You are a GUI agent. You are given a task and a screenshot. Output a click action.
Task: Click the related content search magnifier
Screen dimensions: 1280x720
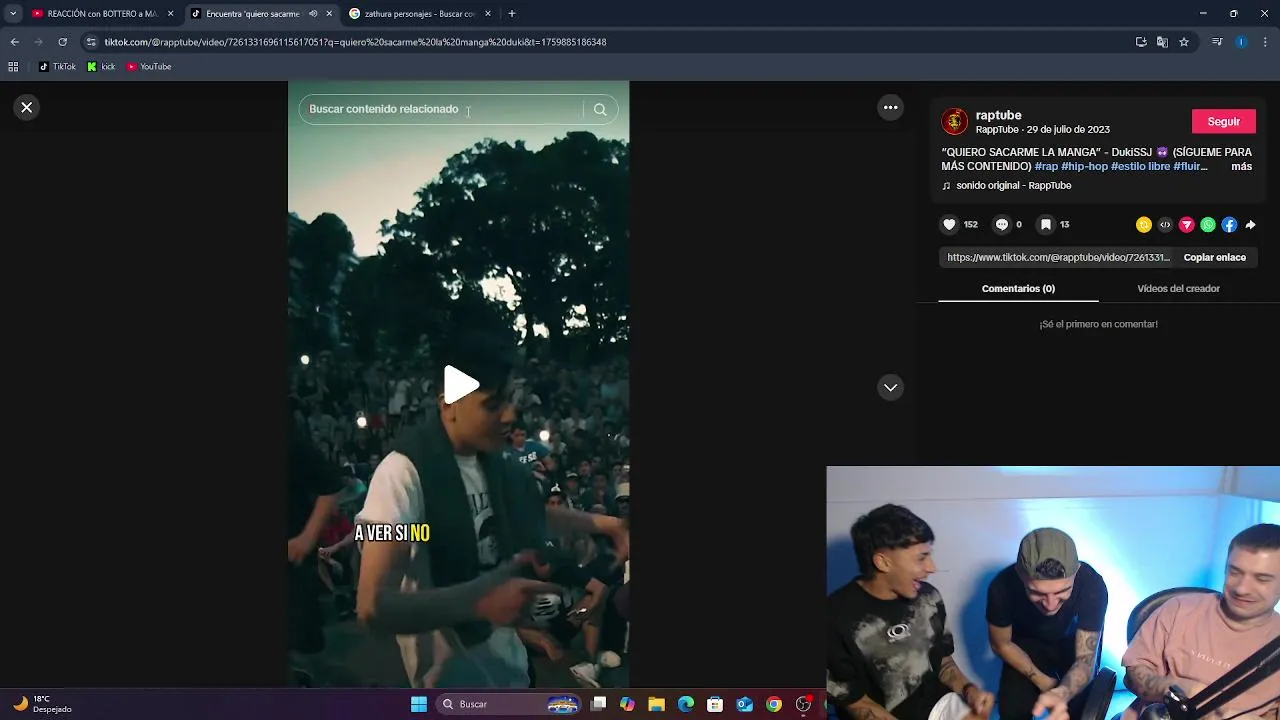(x=600, y=109)
